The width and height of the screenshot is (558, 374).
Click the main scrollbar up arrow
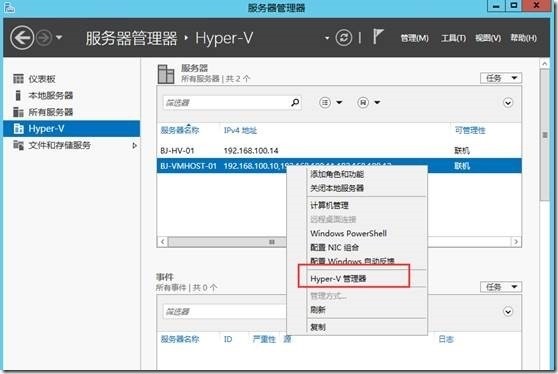coord(544,64)
